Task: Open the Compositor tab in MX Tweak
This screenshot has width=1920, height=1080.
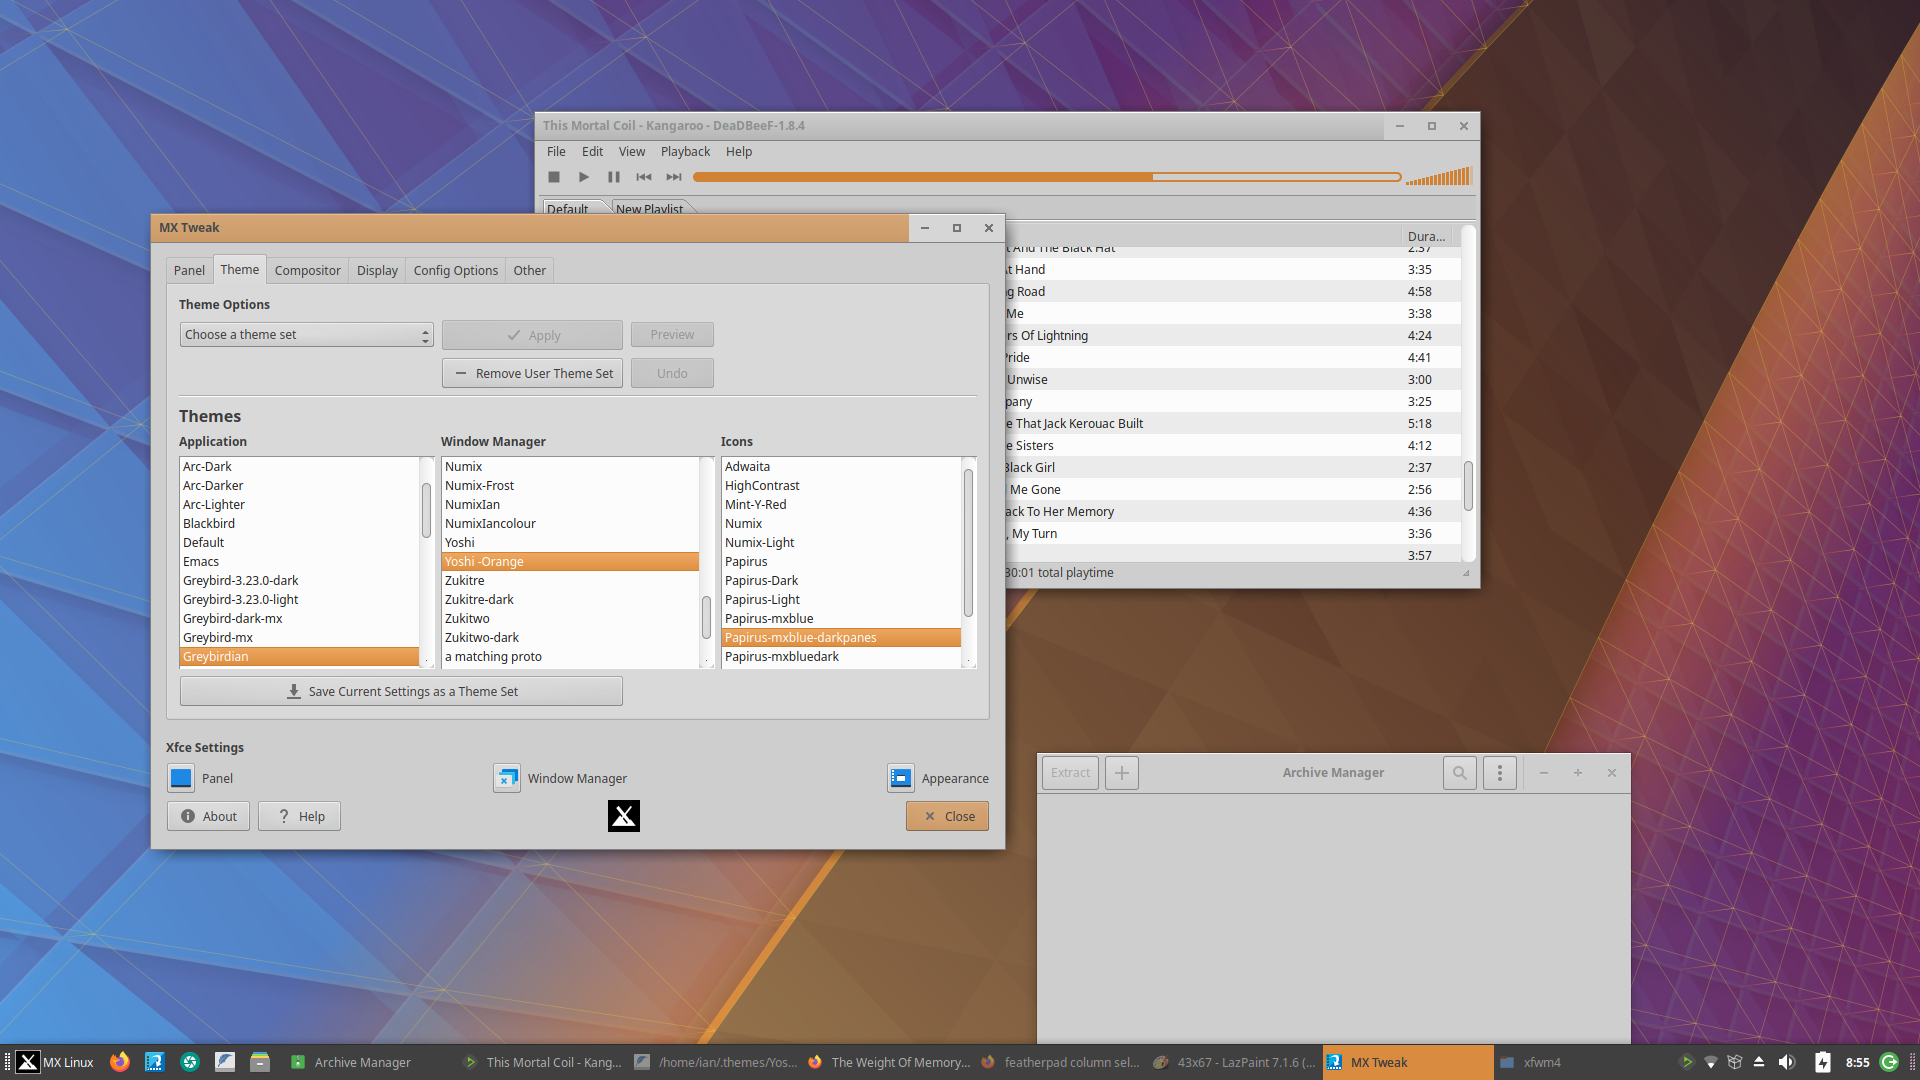Action: (308, 271)
